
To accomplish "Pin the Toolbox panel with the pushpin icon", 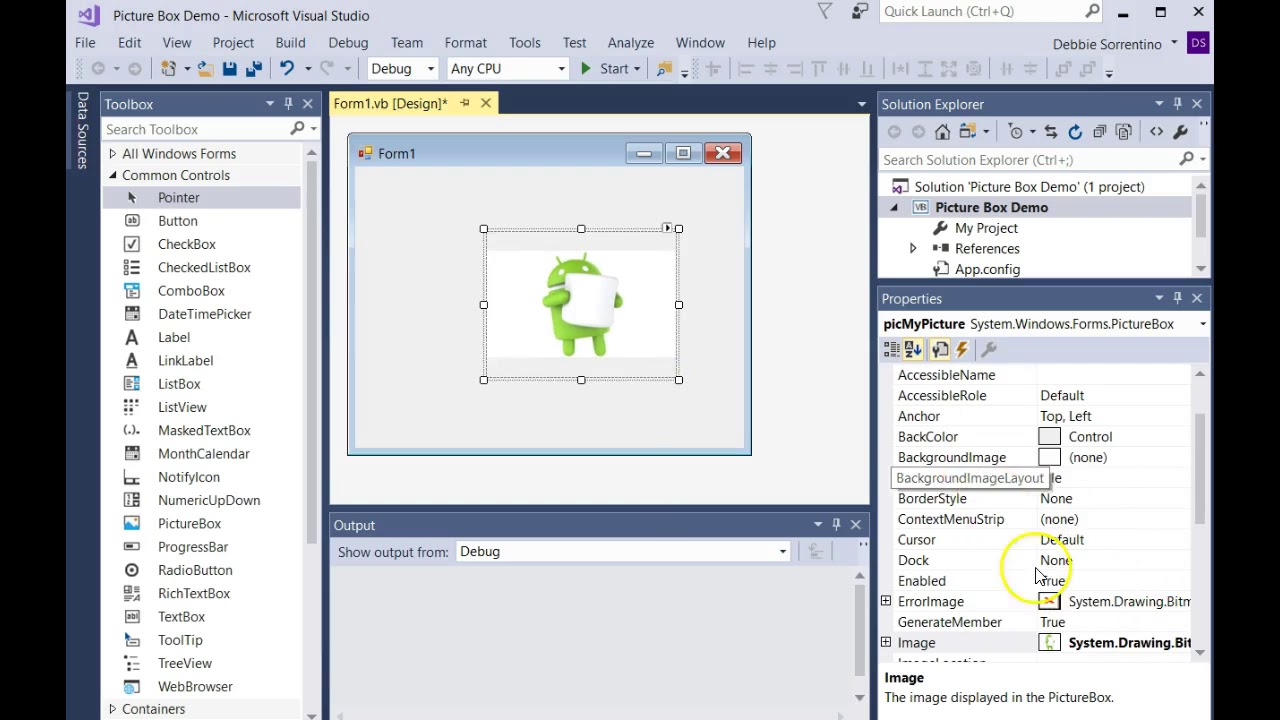I will click(288, 103).
